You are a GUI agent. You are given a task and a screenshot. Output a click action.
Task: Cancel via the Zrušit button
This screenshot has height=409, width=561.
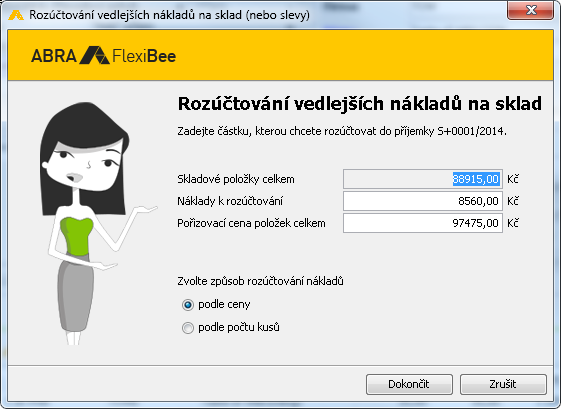coord(503,384)
